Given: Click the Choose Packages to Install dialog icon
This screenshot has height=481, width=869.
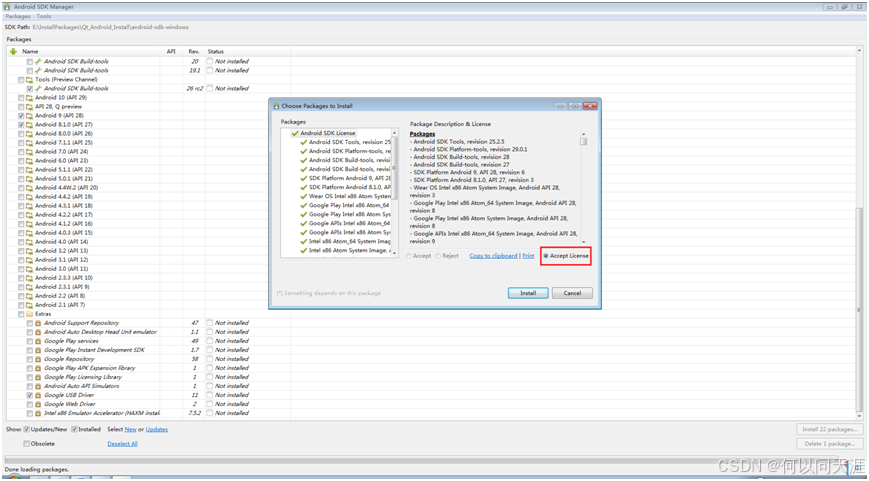Looking at the screenshot, I should tap(276, 106).
